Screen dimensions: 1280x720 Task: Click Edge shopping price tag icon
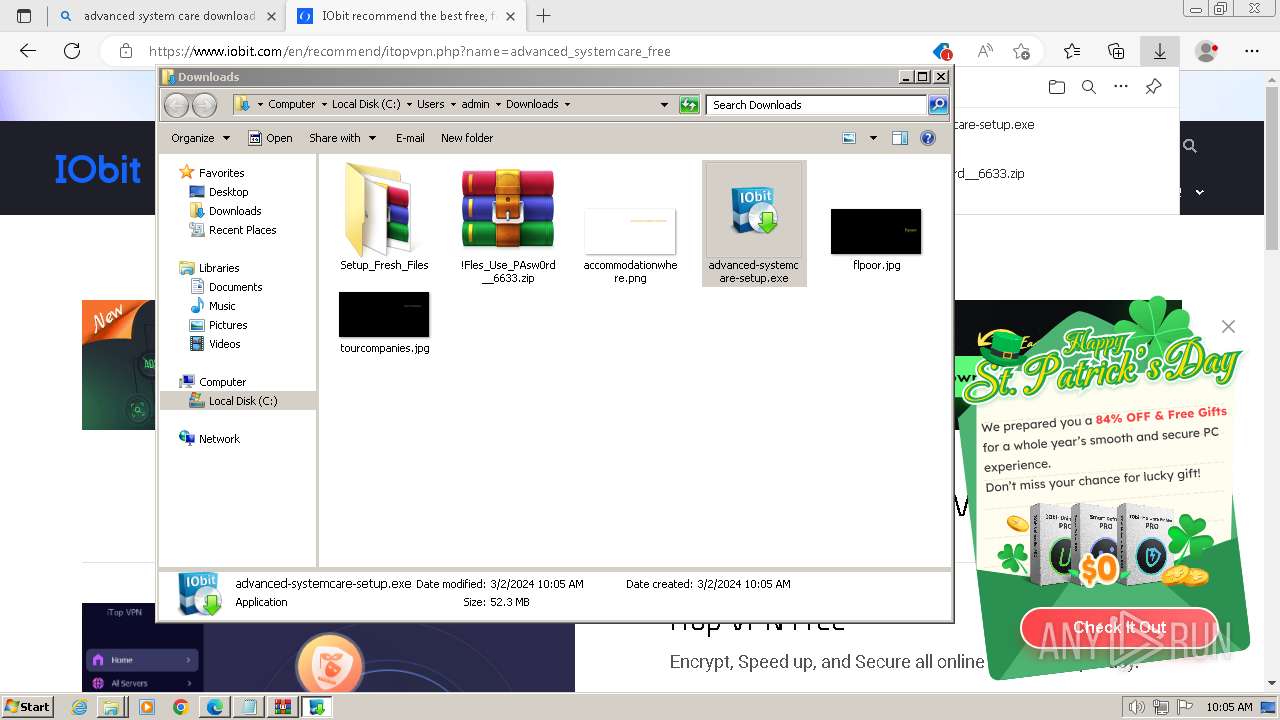coord(941,51)
